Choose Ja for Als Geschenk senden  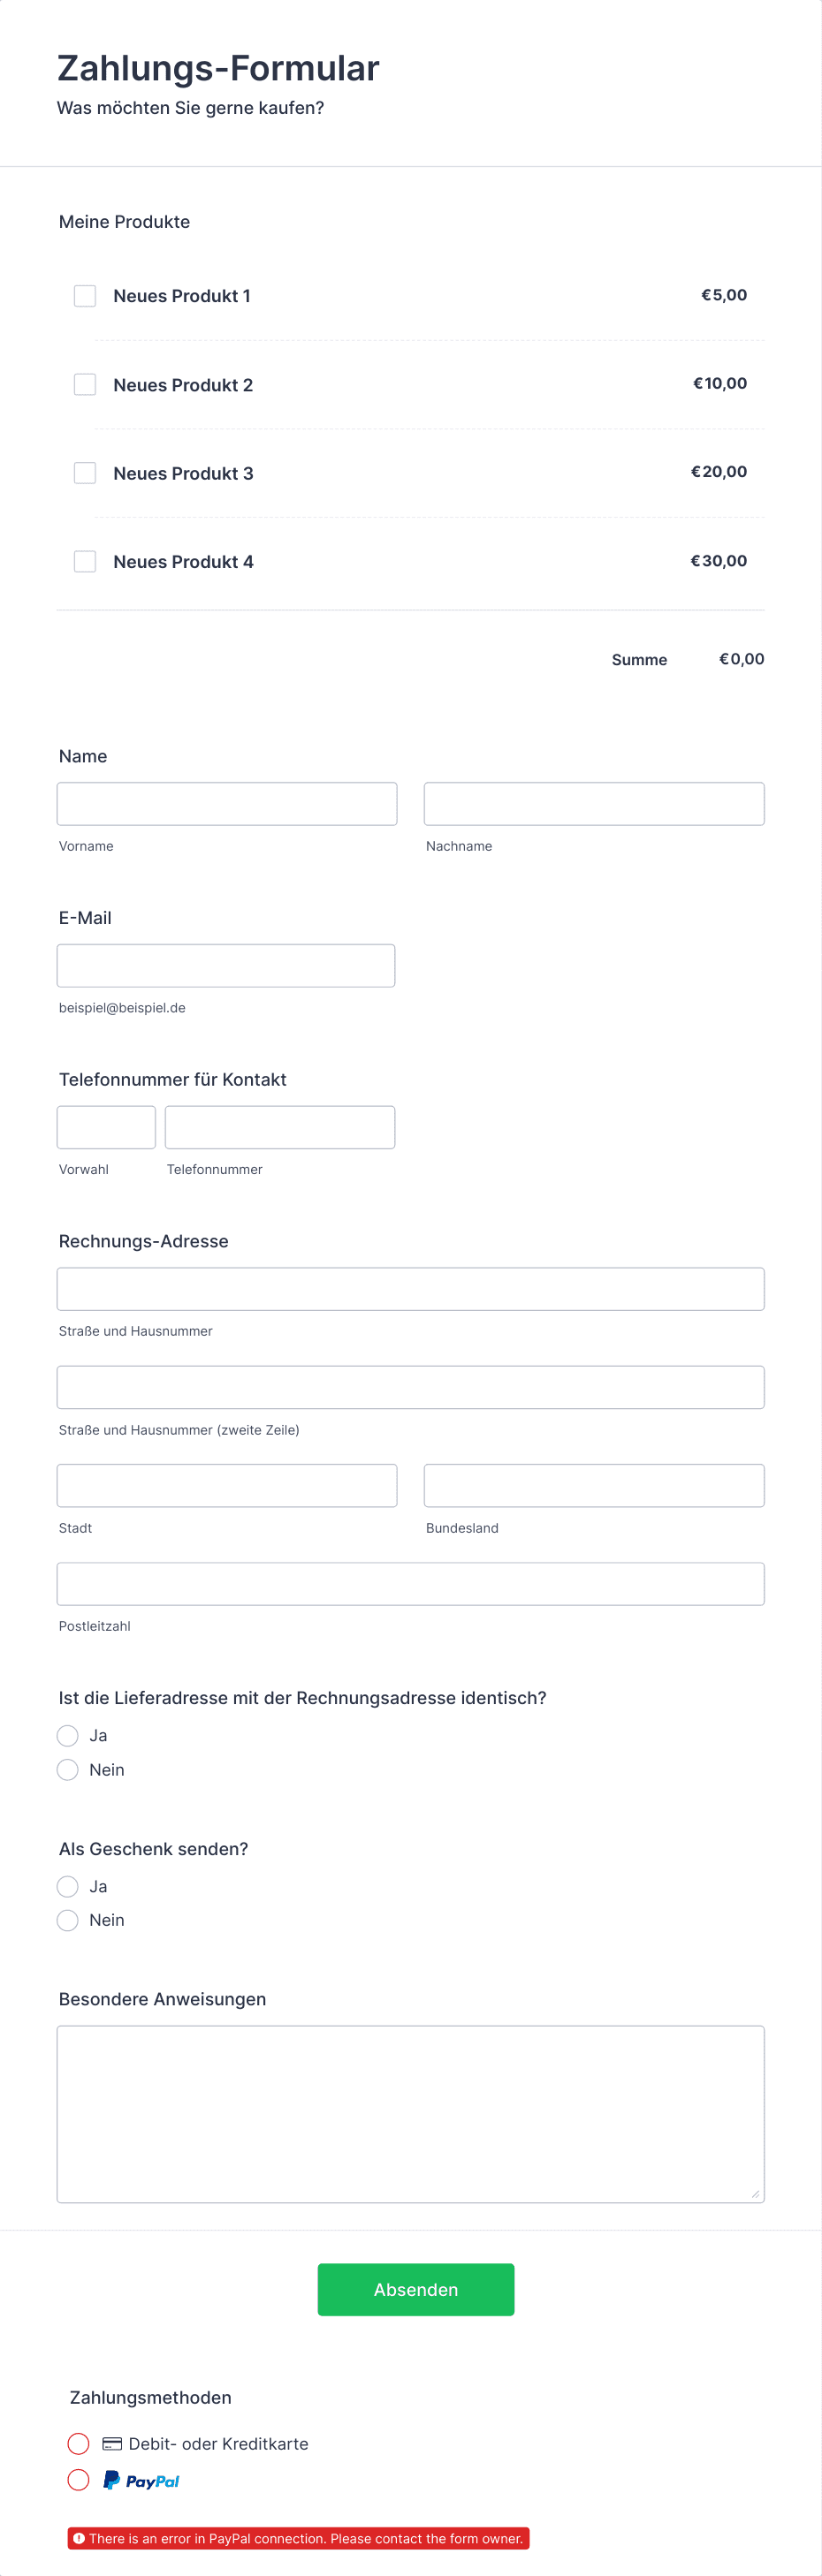[x=68, y=1886]
